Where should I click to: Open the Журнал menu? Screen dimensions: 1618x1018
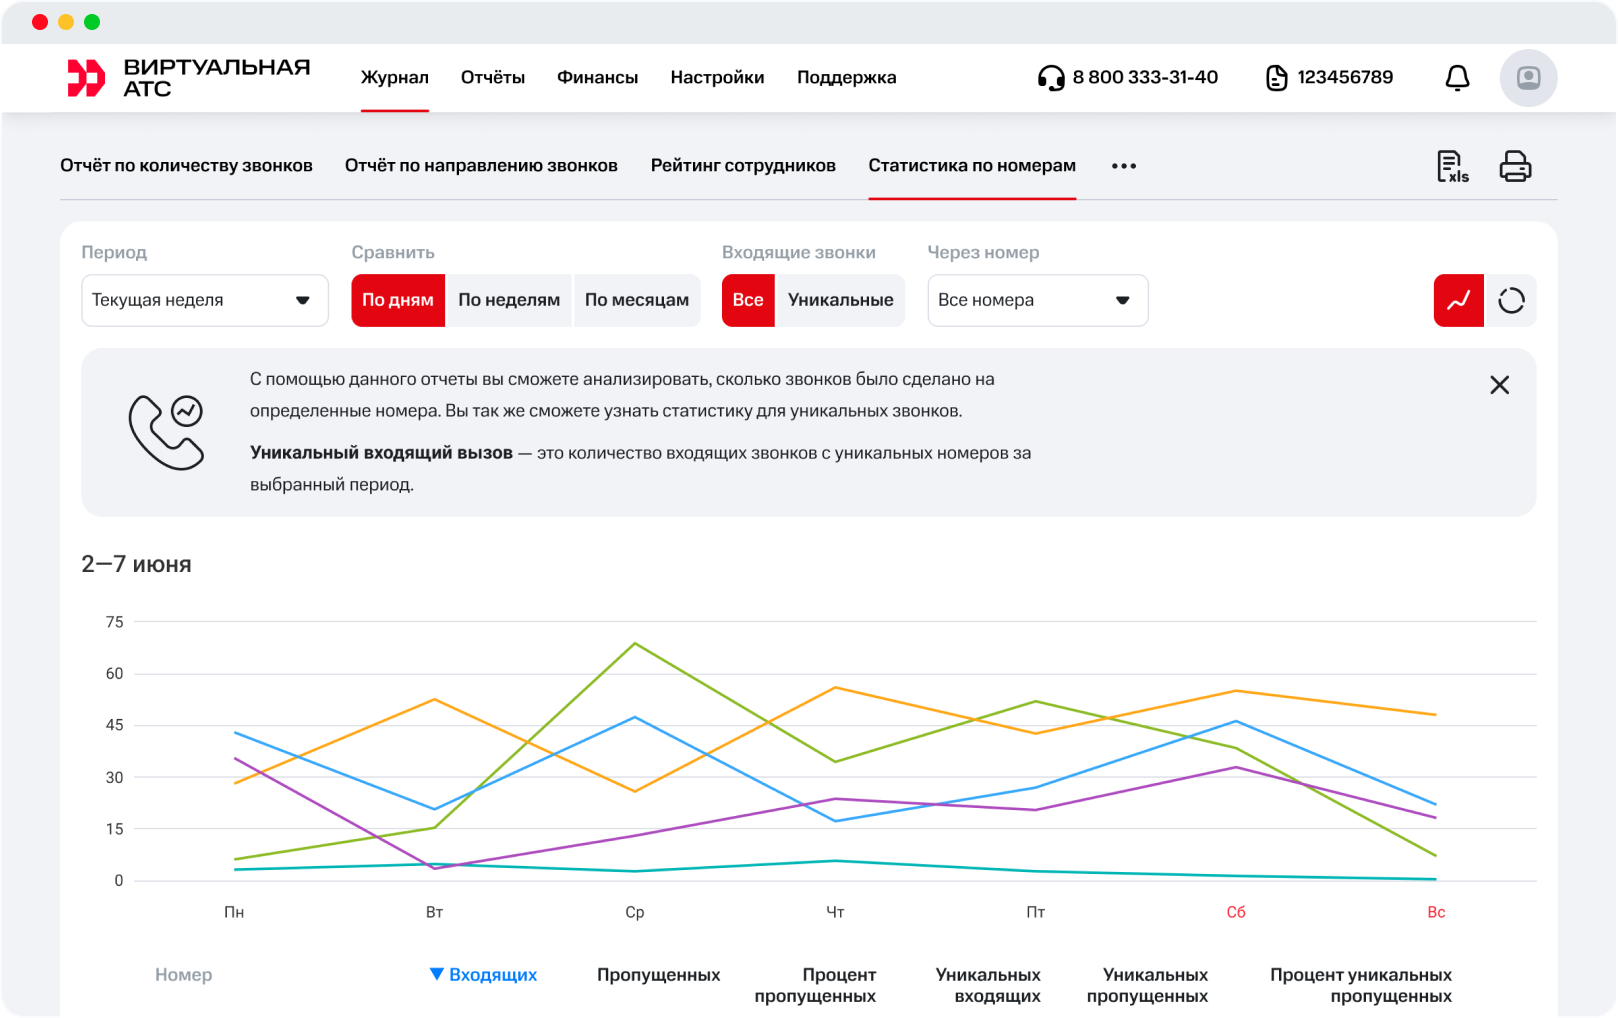pos(395,78)
